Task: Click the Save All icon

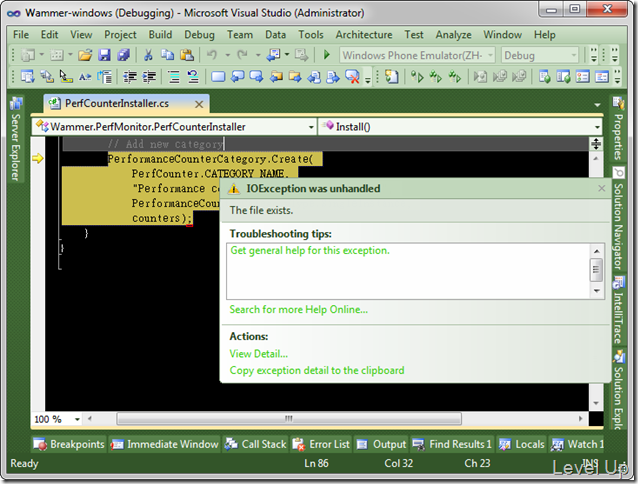Action: (123, 55)
